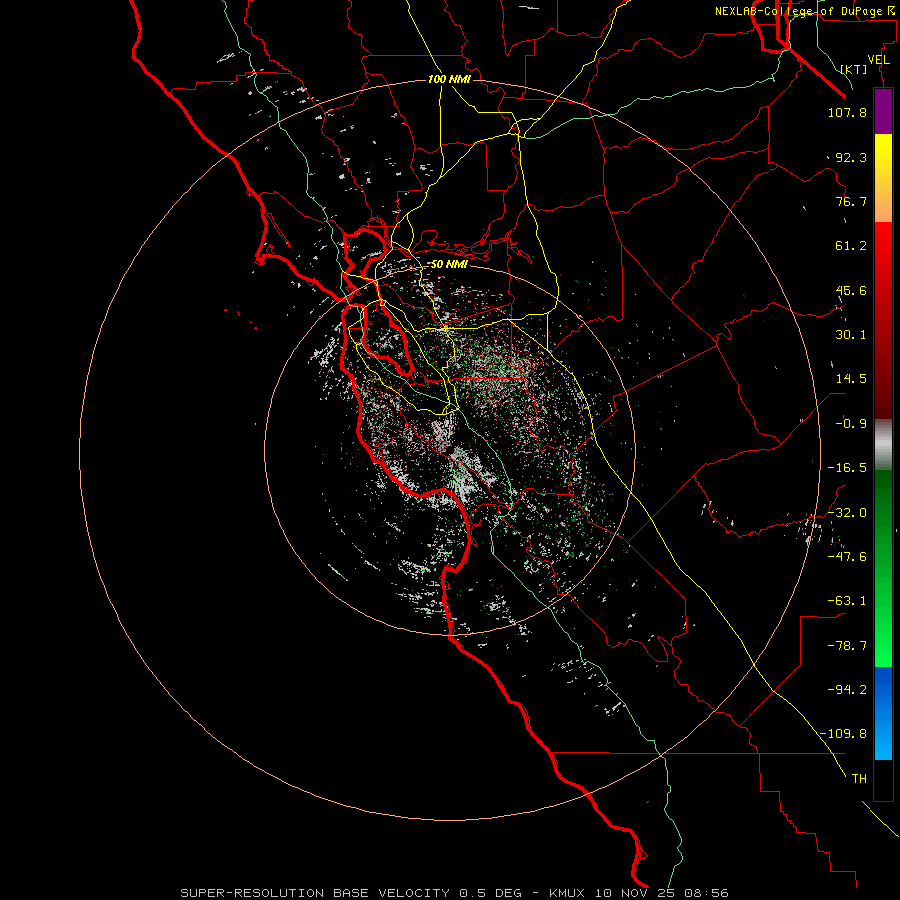Click the 14.5 legend value
Viewport: 900px width, 900px height.
tap(851, 379)
